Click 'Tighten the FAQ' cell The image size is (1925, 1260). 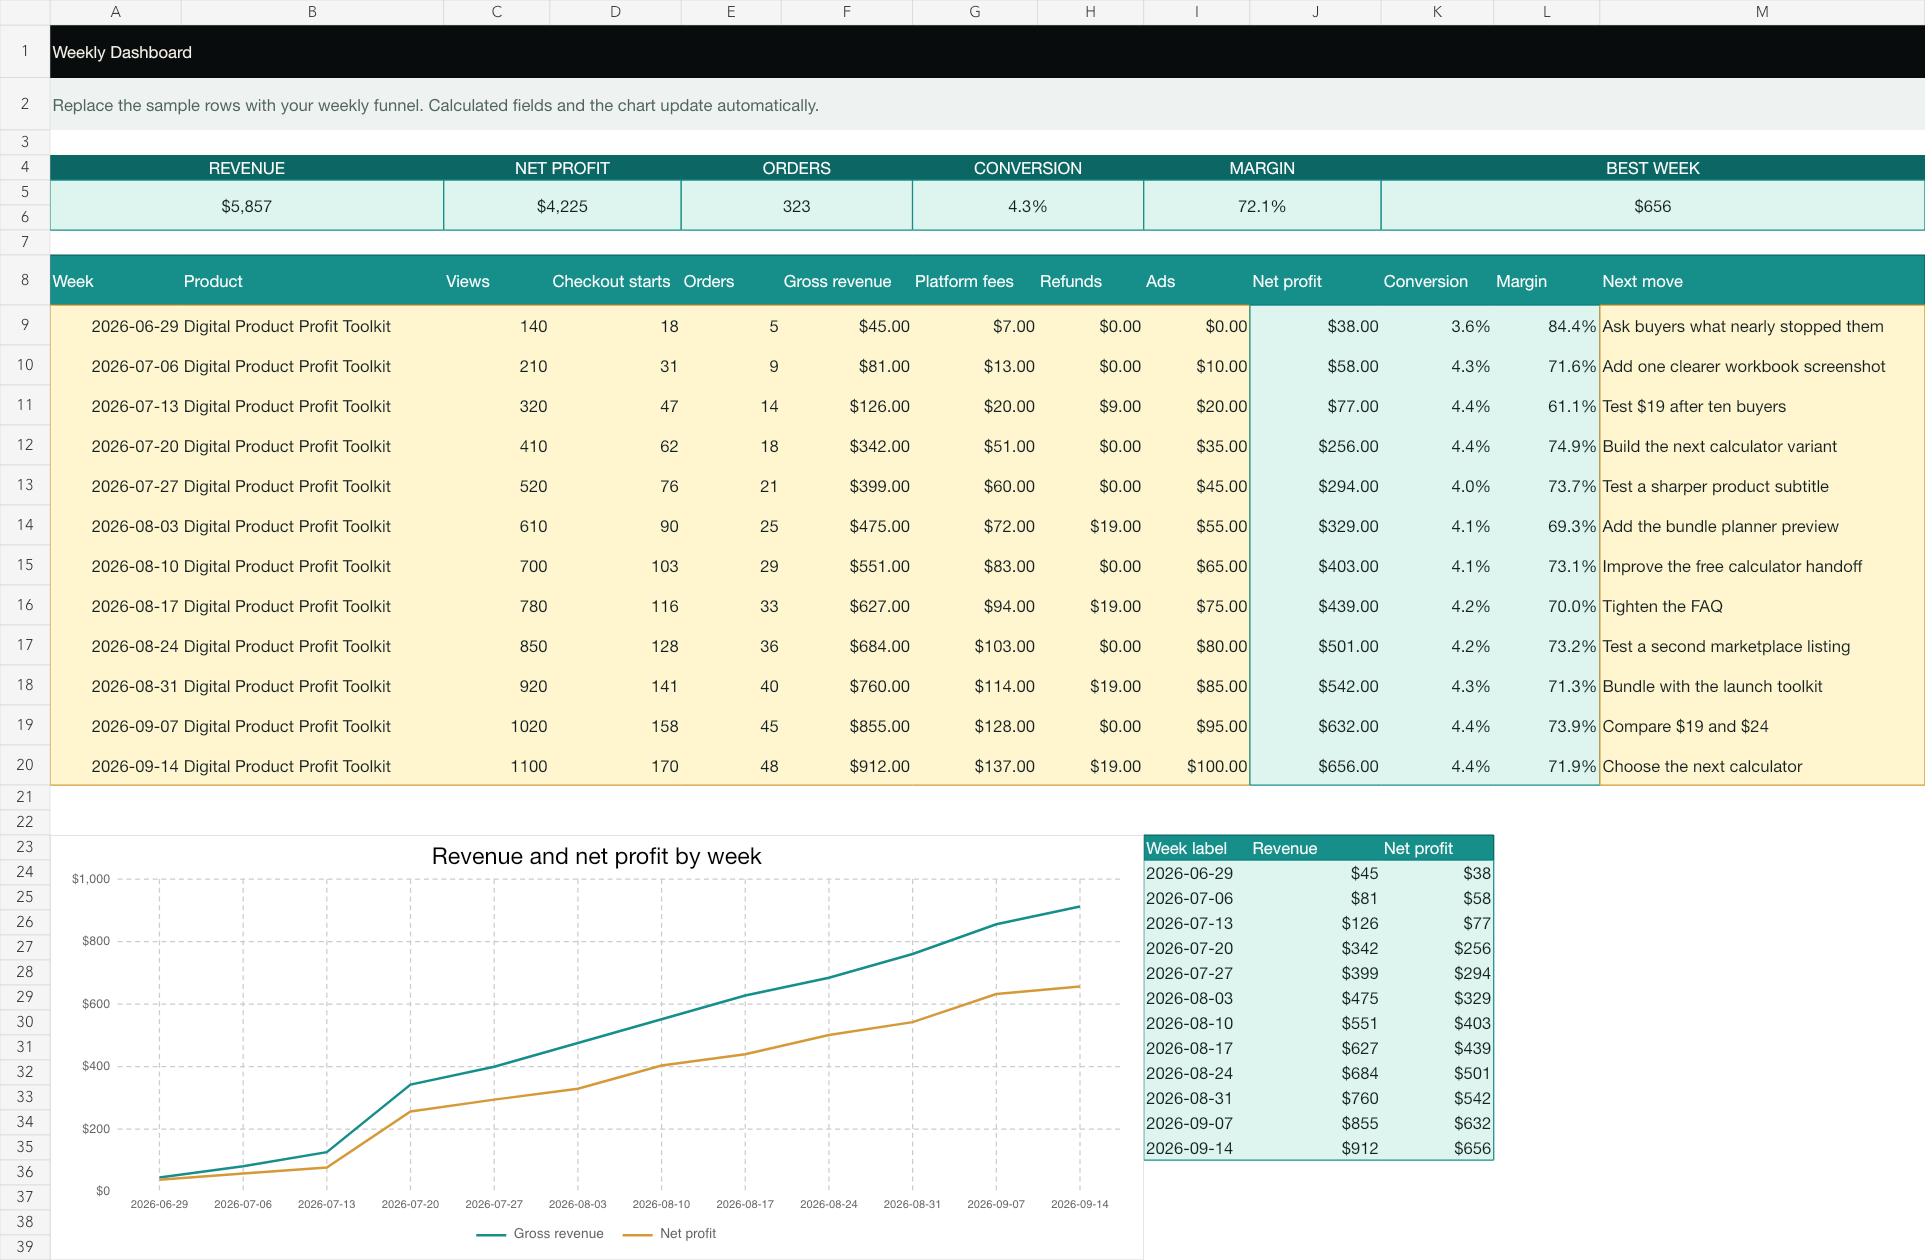click(x=1762, y=606)
